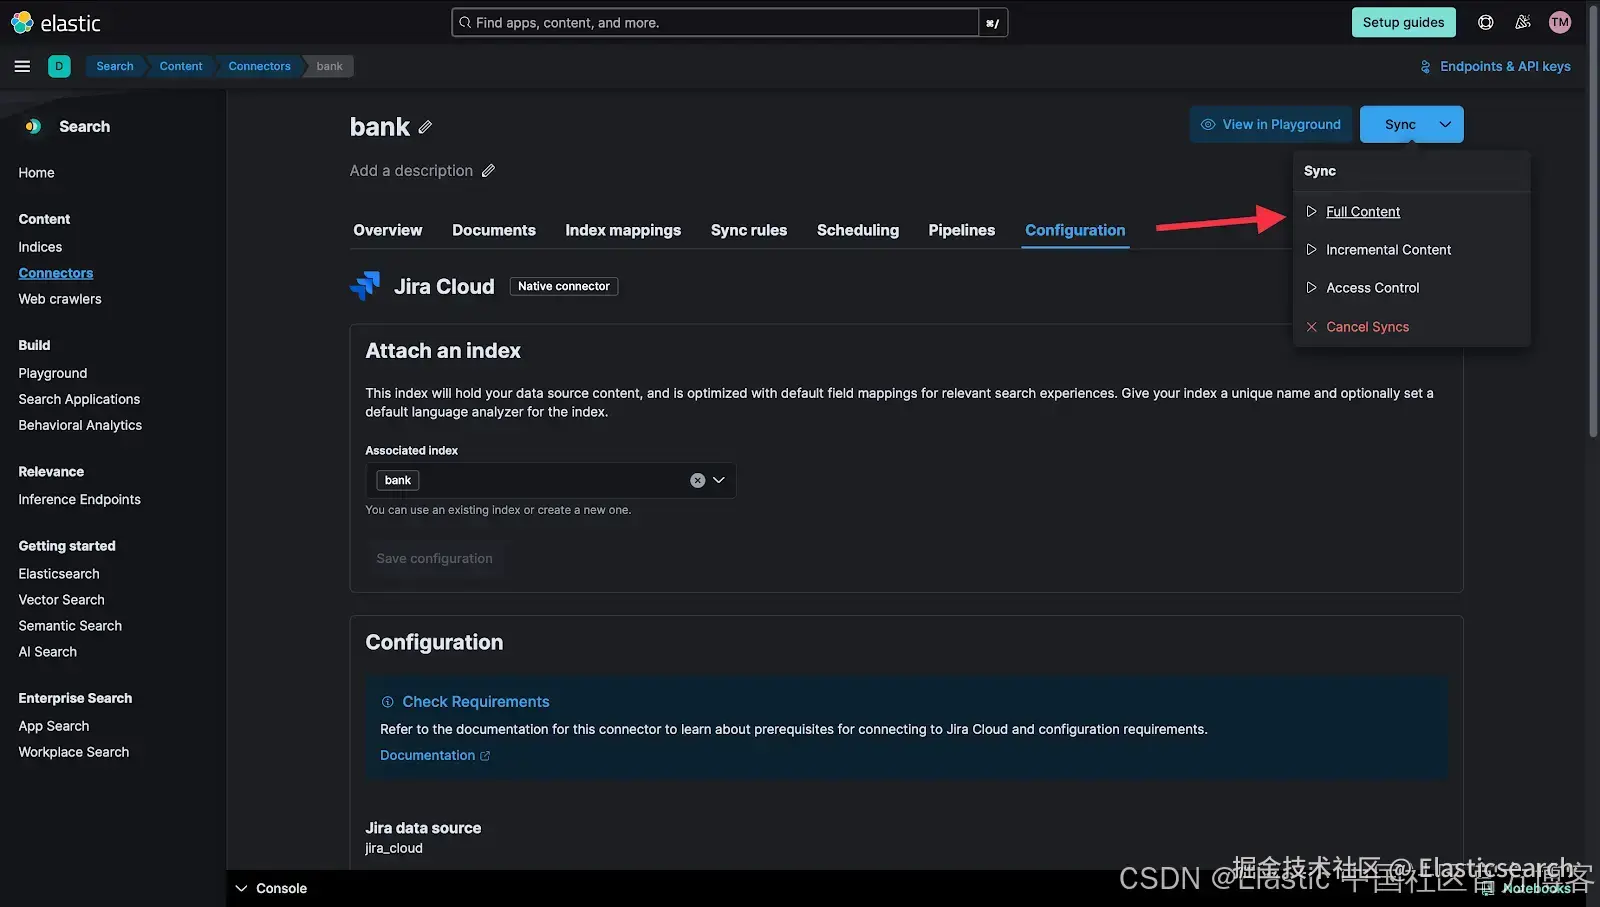
Task: Open App Search in sidebar
Action: 54,726
